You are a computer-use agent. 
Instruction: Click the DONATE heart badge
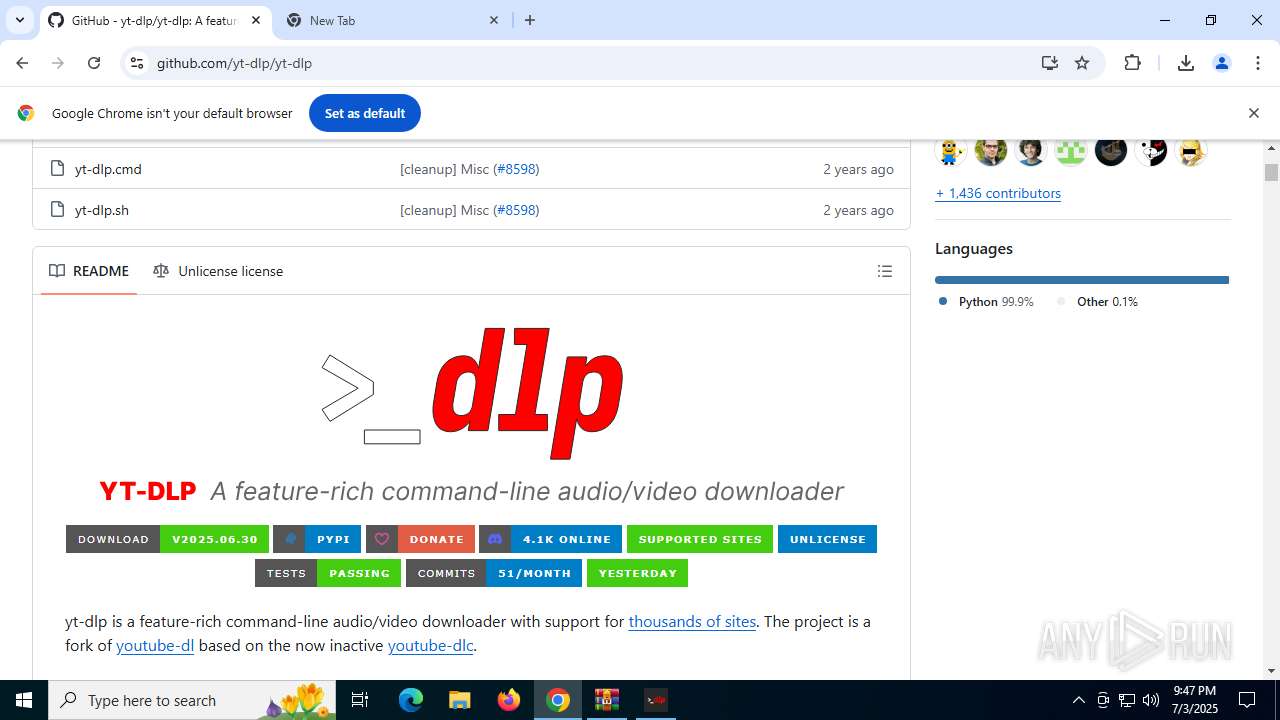tap(420, 539)
